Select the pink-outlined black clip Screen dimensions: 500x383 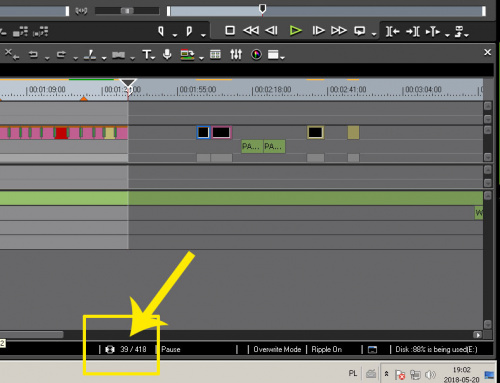221,132
